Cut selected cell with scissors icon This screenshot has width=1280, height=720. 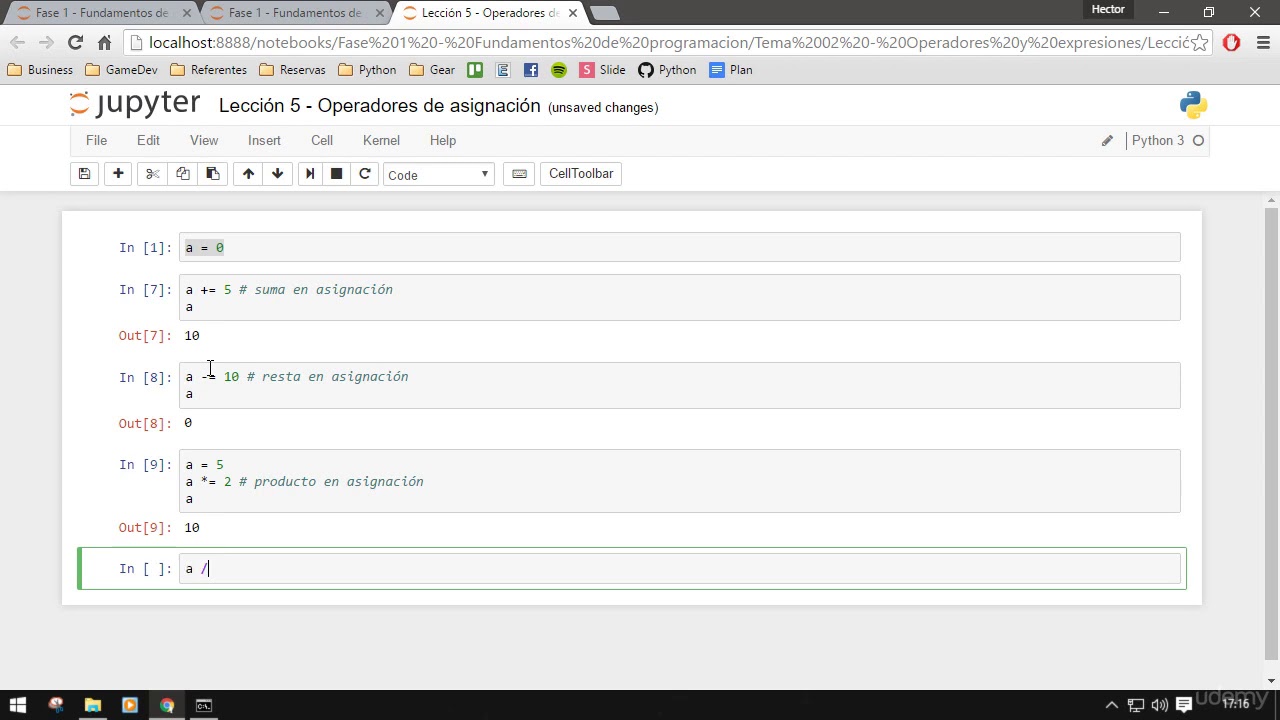click(x=152, y=174)
